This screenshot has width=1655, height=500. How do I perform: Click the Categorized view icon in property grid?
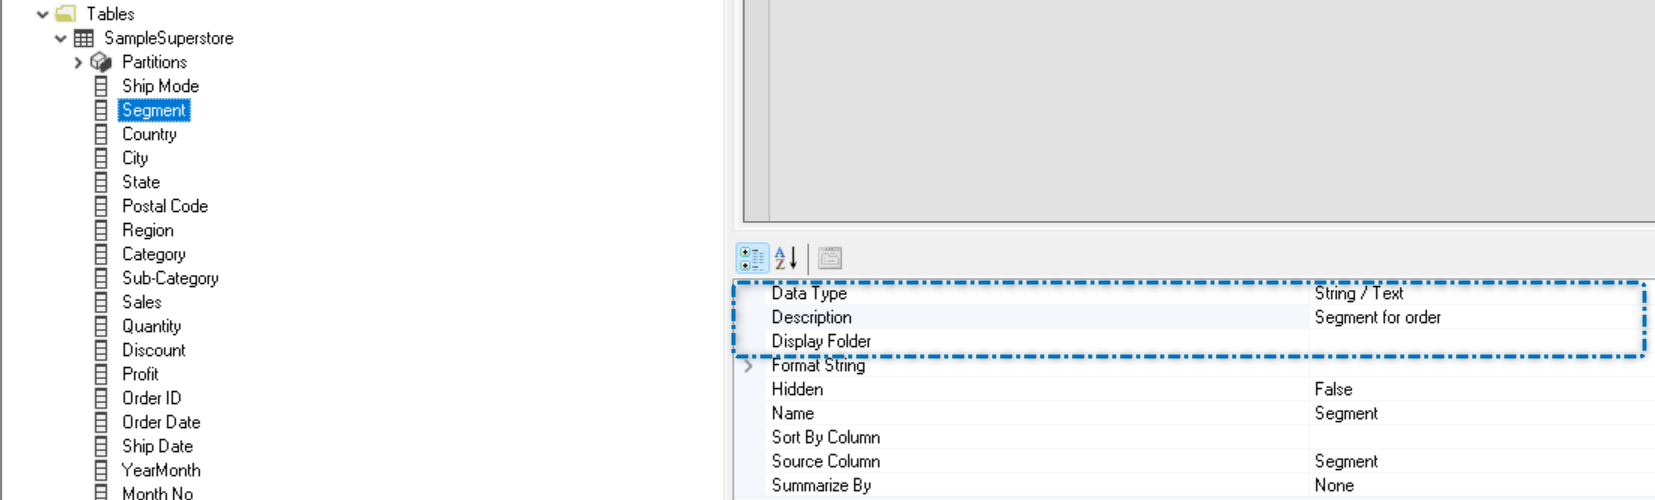pyautogui.click(x=752, y=258)
